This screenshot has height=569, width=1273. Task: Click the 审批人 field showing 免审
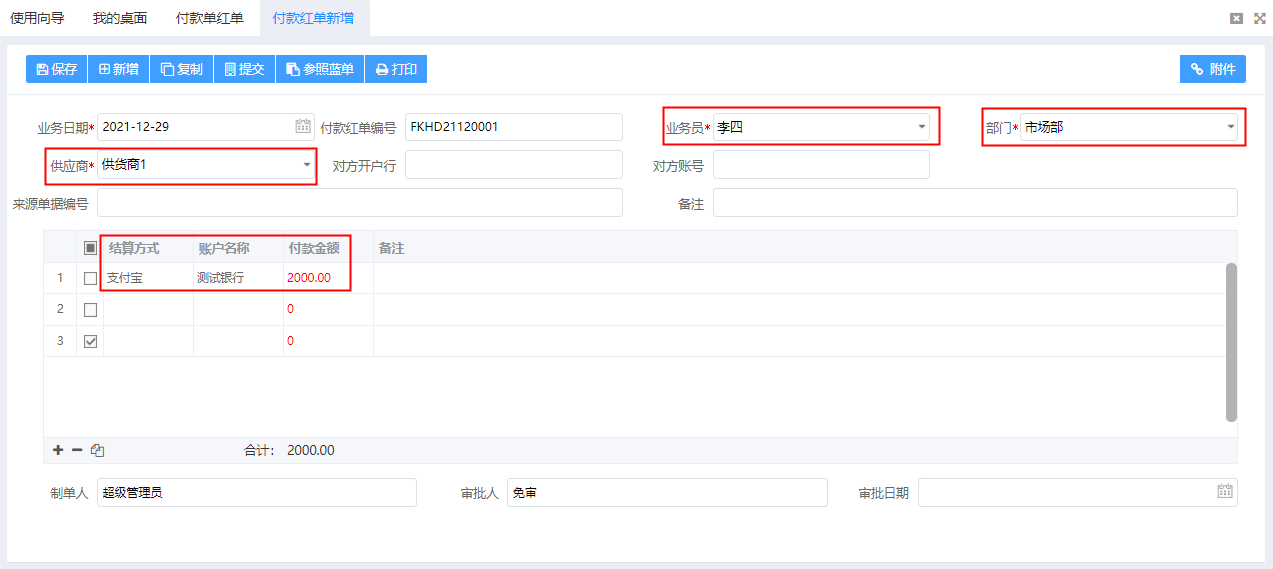[x=667, y=492]
